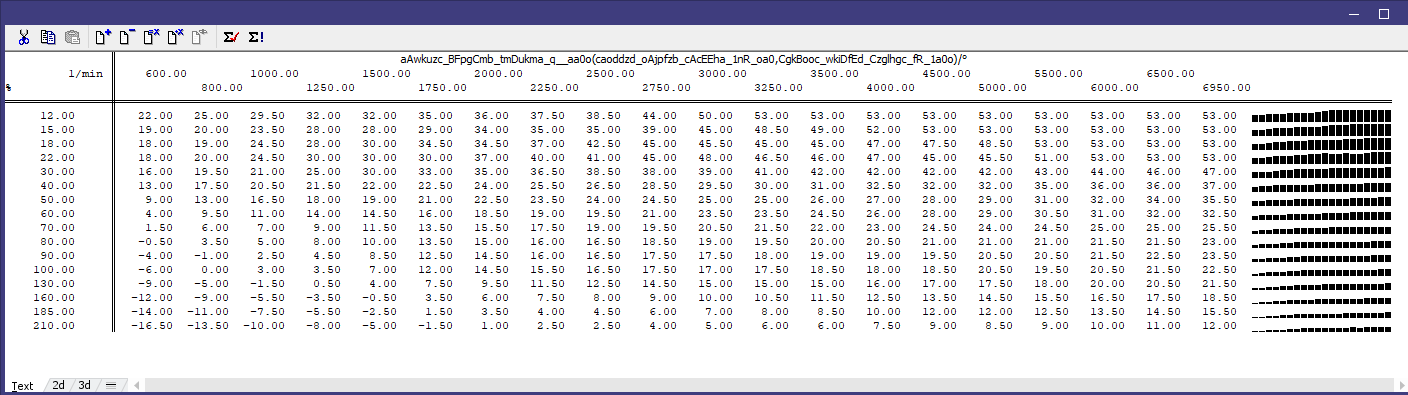The image size is (1408, 395).
Task: Click the long map name title label
Action: pos(684,59)
